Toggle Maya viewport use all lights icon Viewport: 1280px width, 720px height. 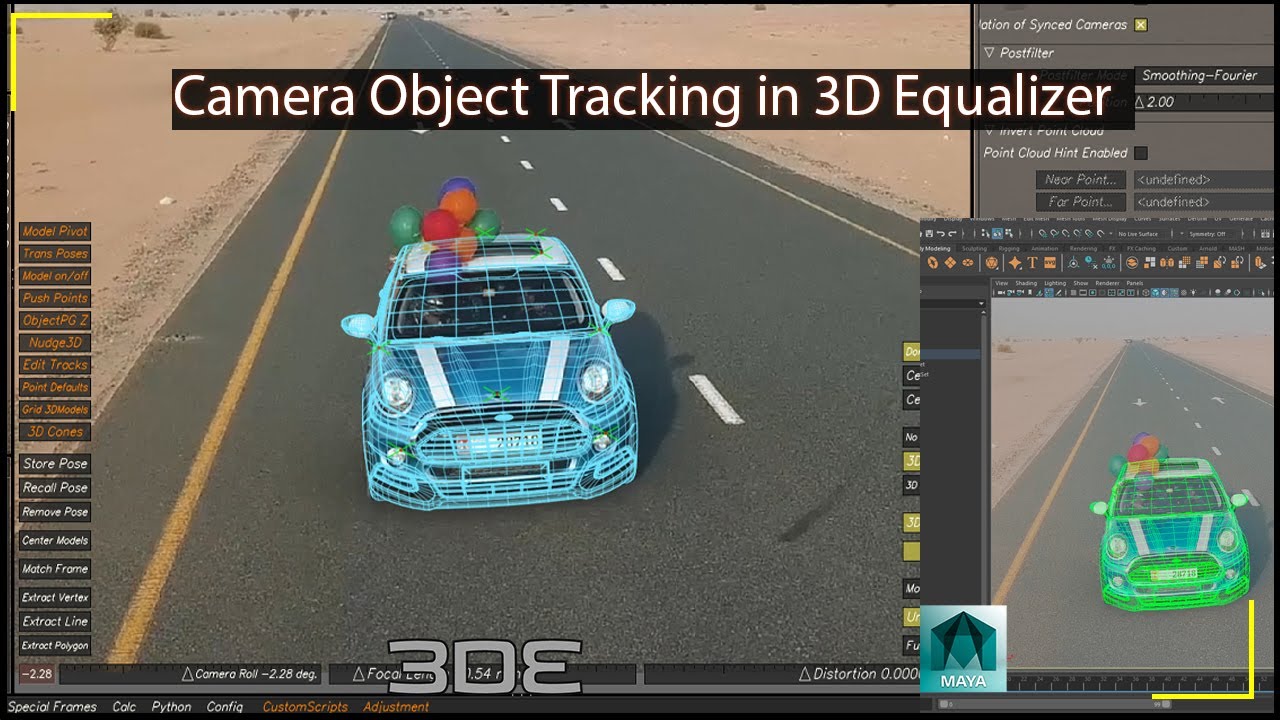1193,293
